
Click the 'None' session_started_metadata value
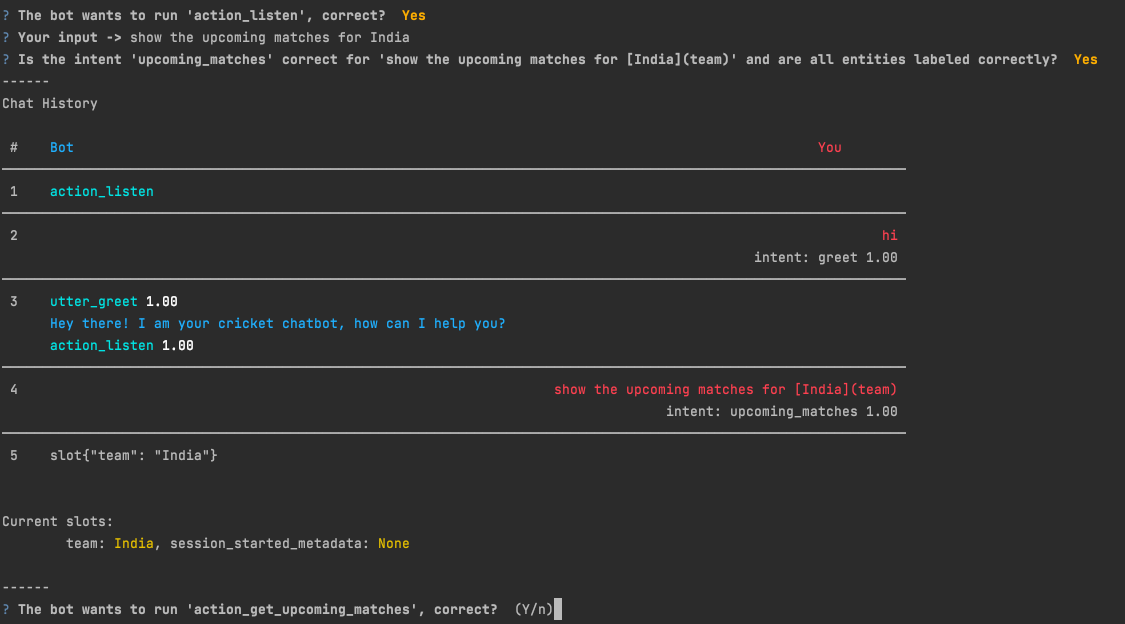[393, 543]
